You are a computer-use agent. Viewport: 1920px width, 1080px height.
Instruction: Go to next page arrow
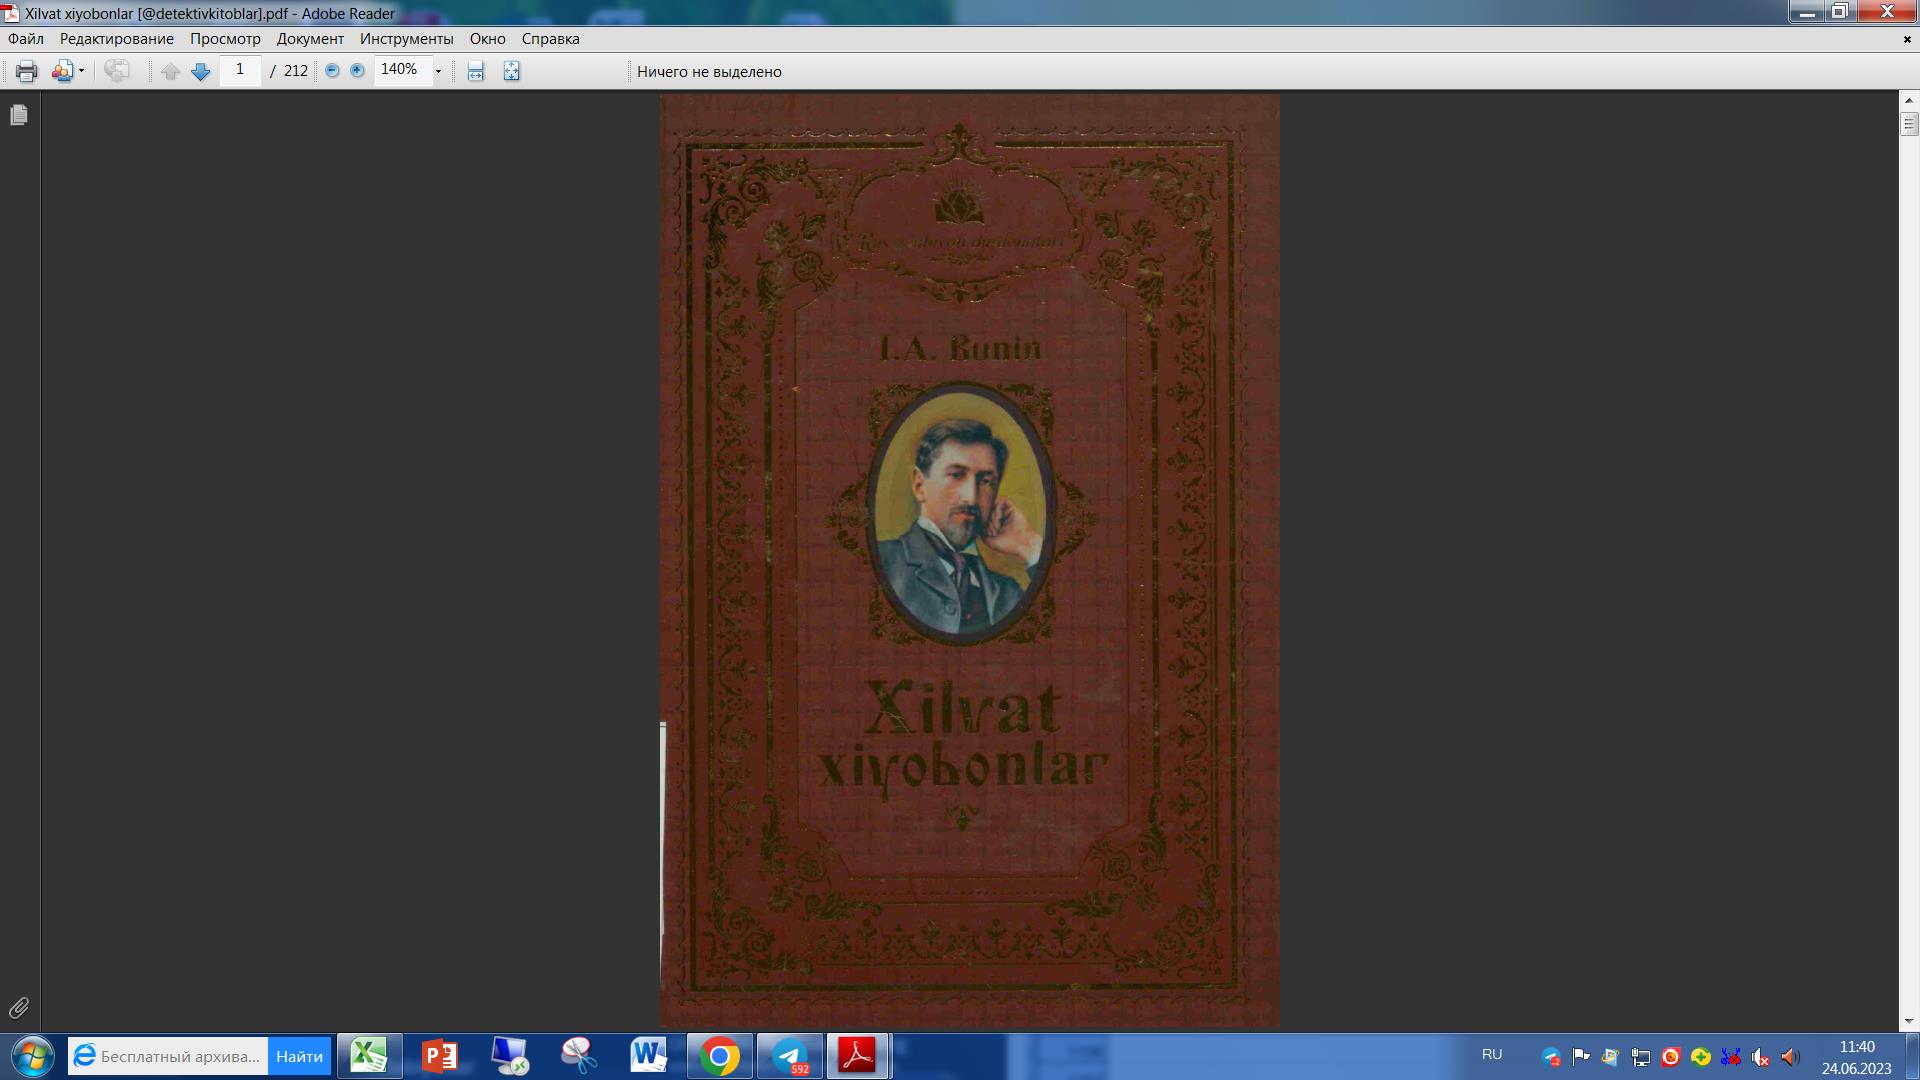(x=200, y=71)
